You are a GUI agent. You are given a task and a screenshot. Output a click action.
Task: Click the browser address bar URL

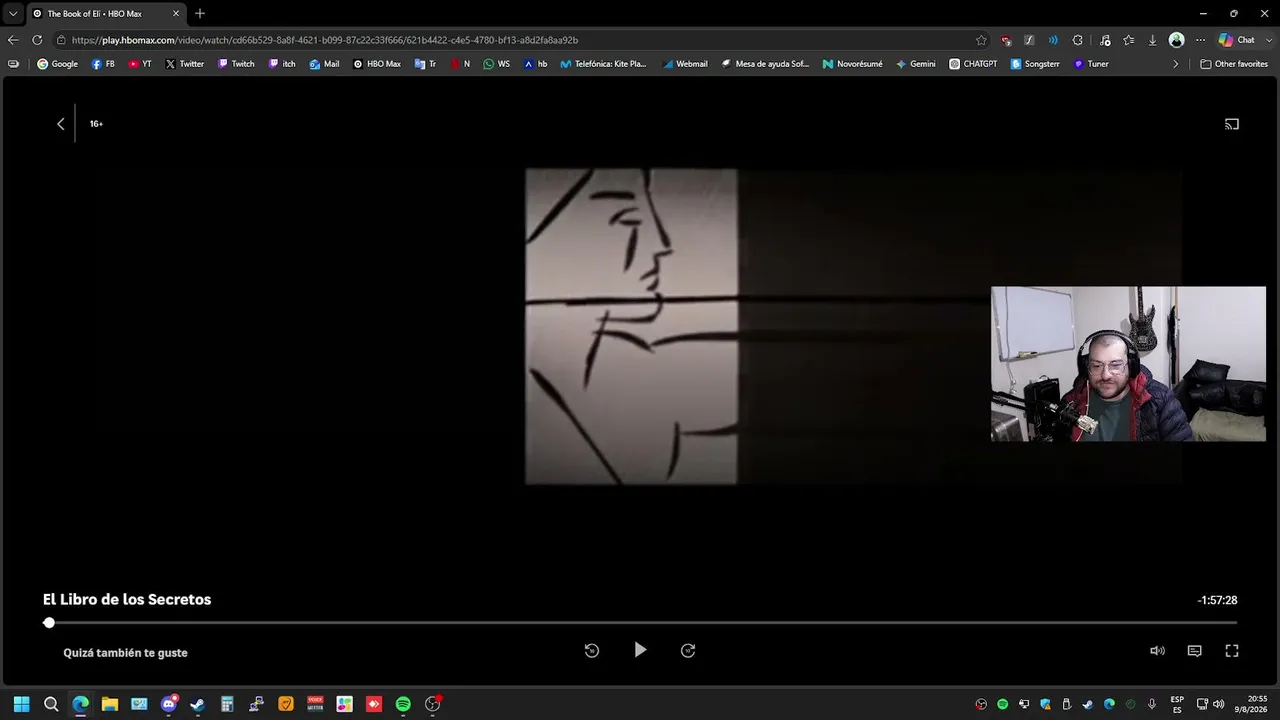pyautogui.click(x=325, y=40)
